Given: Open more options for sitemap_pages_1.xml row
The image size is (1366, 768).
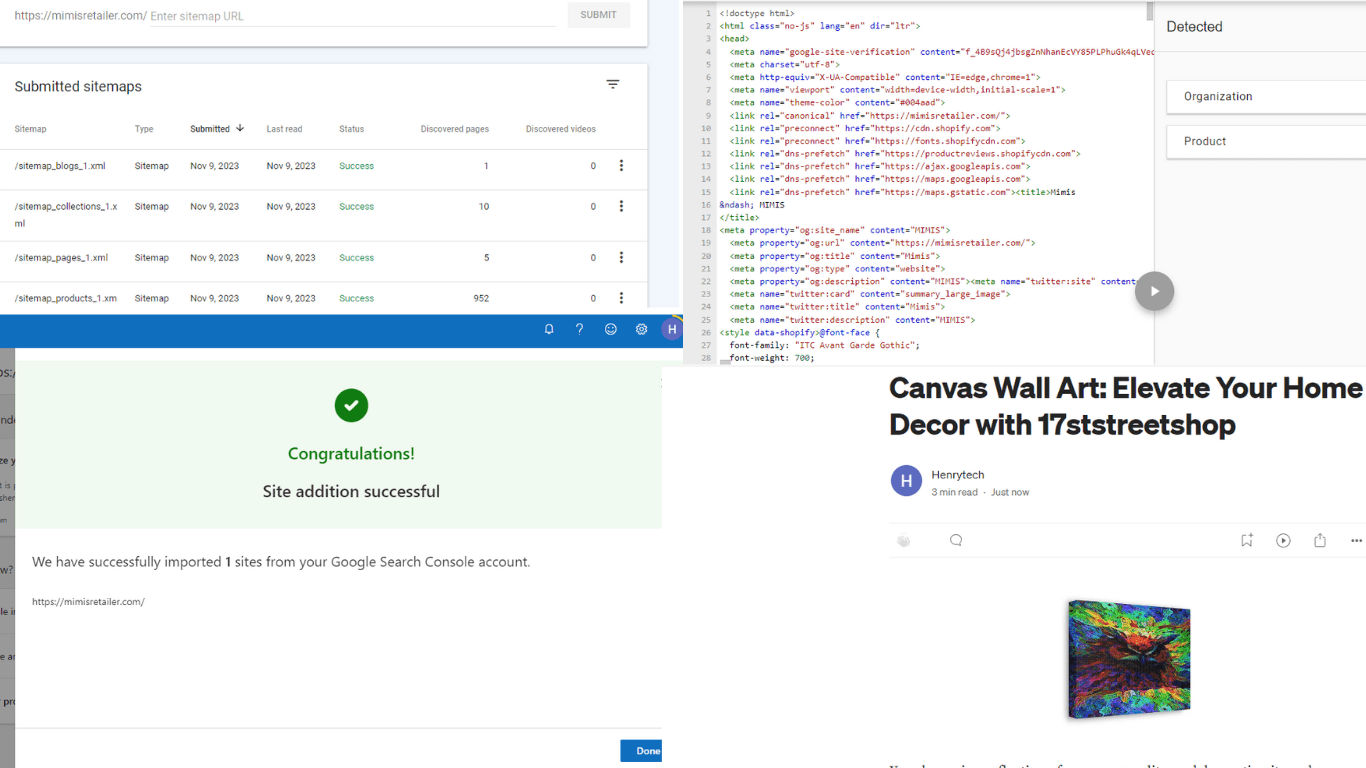Looking at the screenshot, I should pos(621,258).
